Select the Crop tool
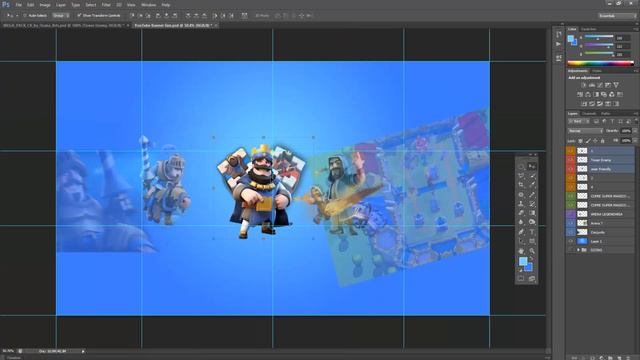The image size is (640, 360). pos(521,185)
